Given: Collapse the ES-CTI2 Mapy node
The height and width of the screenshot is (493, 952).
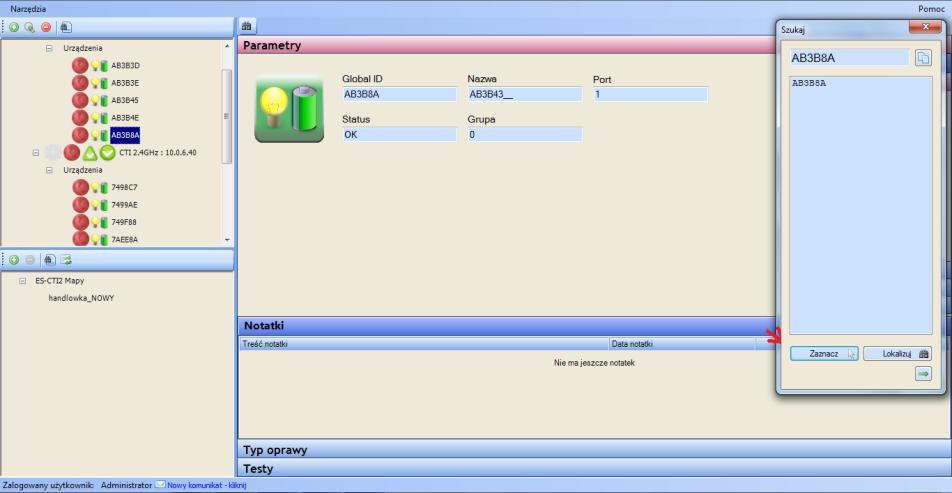Looking at the screenshot, I should (22, 281).
